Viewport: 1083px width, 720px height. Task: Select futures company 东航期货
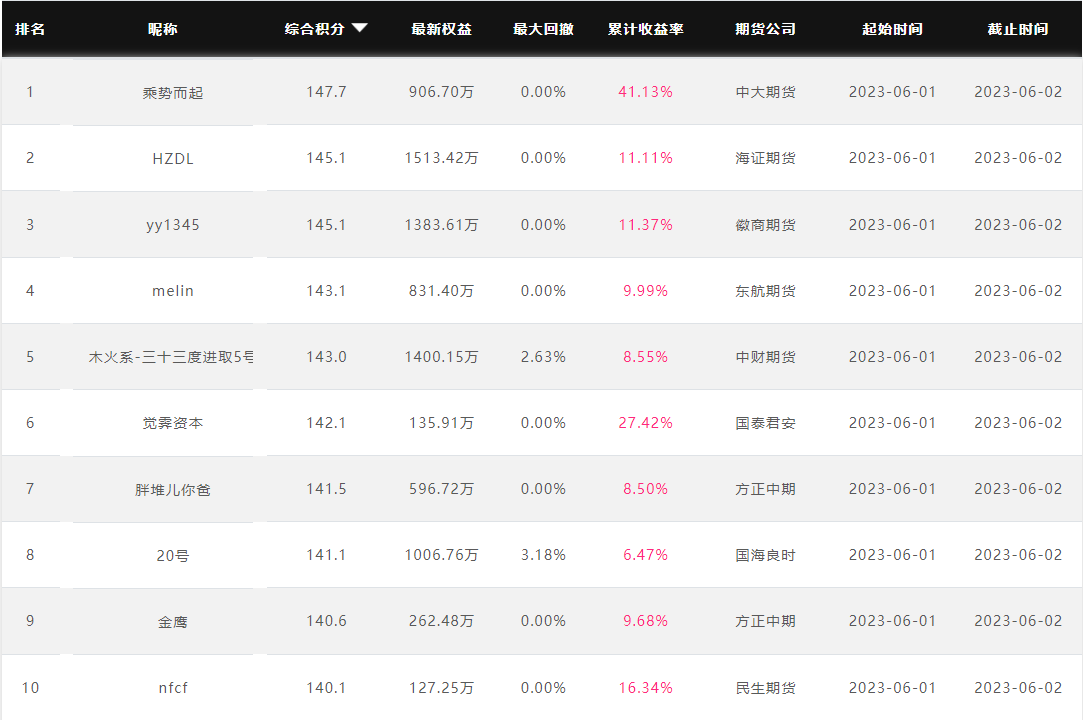[x=765, y=290]
